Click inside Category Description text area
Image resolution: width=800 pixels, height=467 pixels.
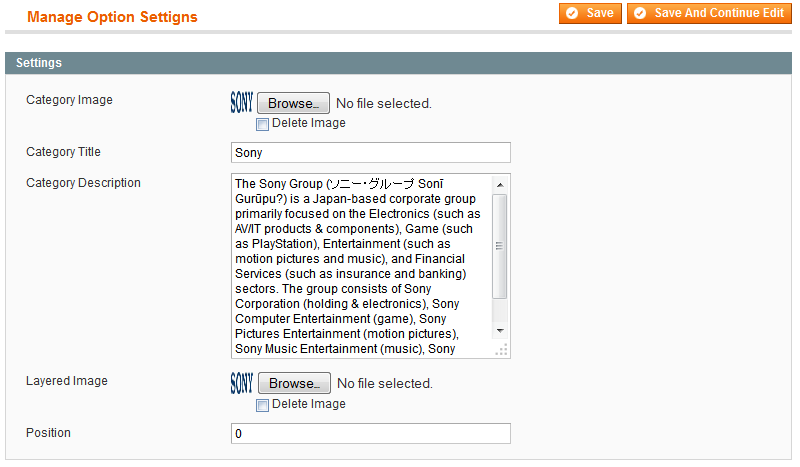click(x=361, y=266)
